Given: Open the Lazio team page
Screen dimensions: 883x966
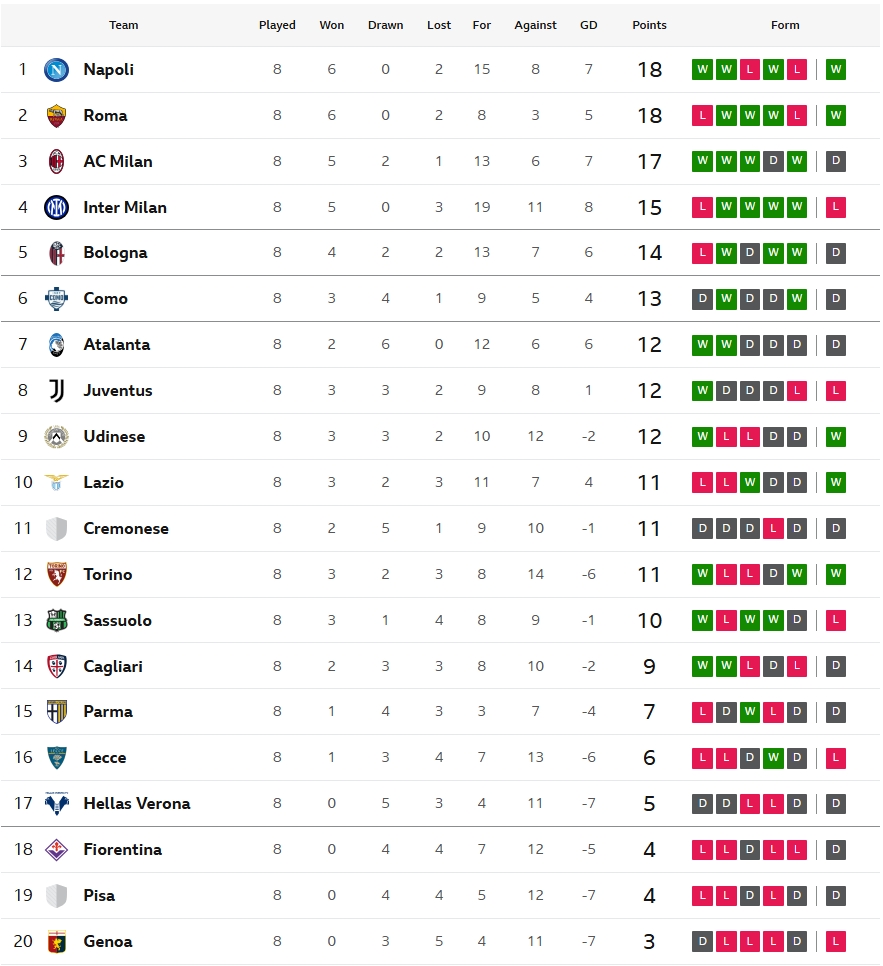Looking at the screenshot, I should click(104, 483).
